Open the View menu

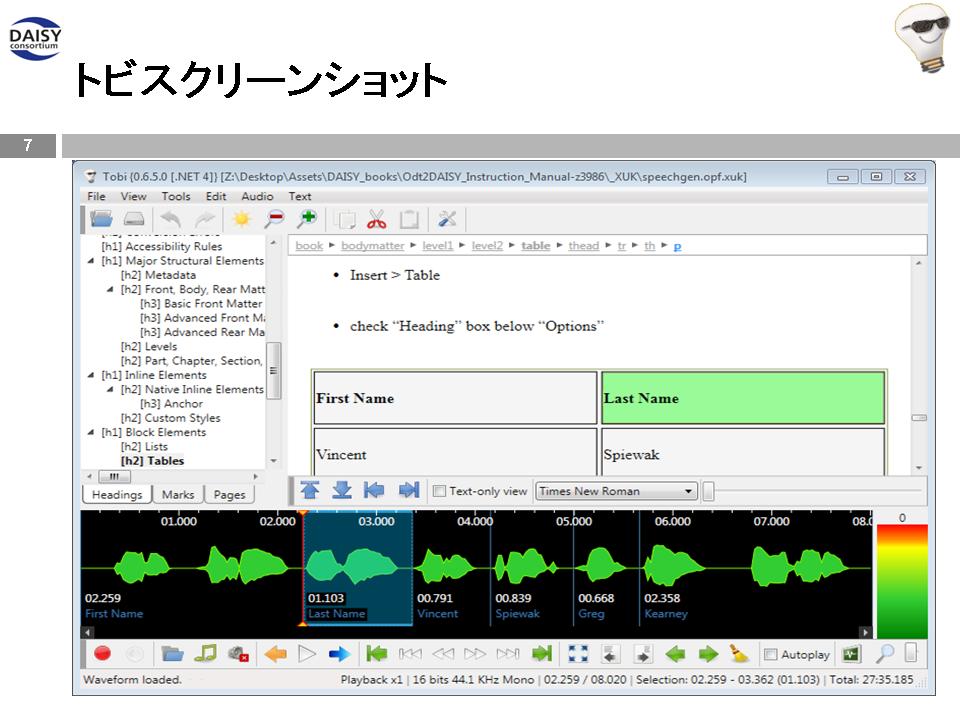(x=133, y=197)
